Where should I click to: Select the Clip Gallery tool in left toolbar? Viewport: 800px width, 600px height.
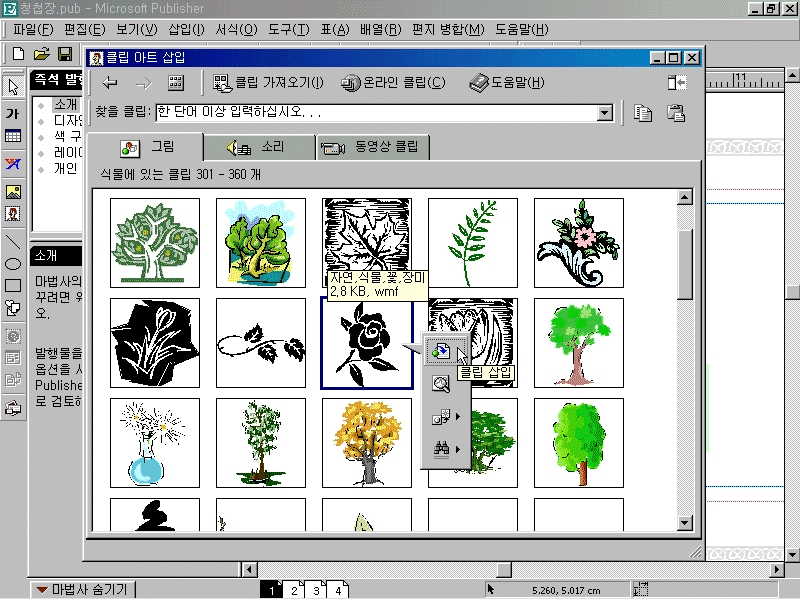(x=13, y=213)
